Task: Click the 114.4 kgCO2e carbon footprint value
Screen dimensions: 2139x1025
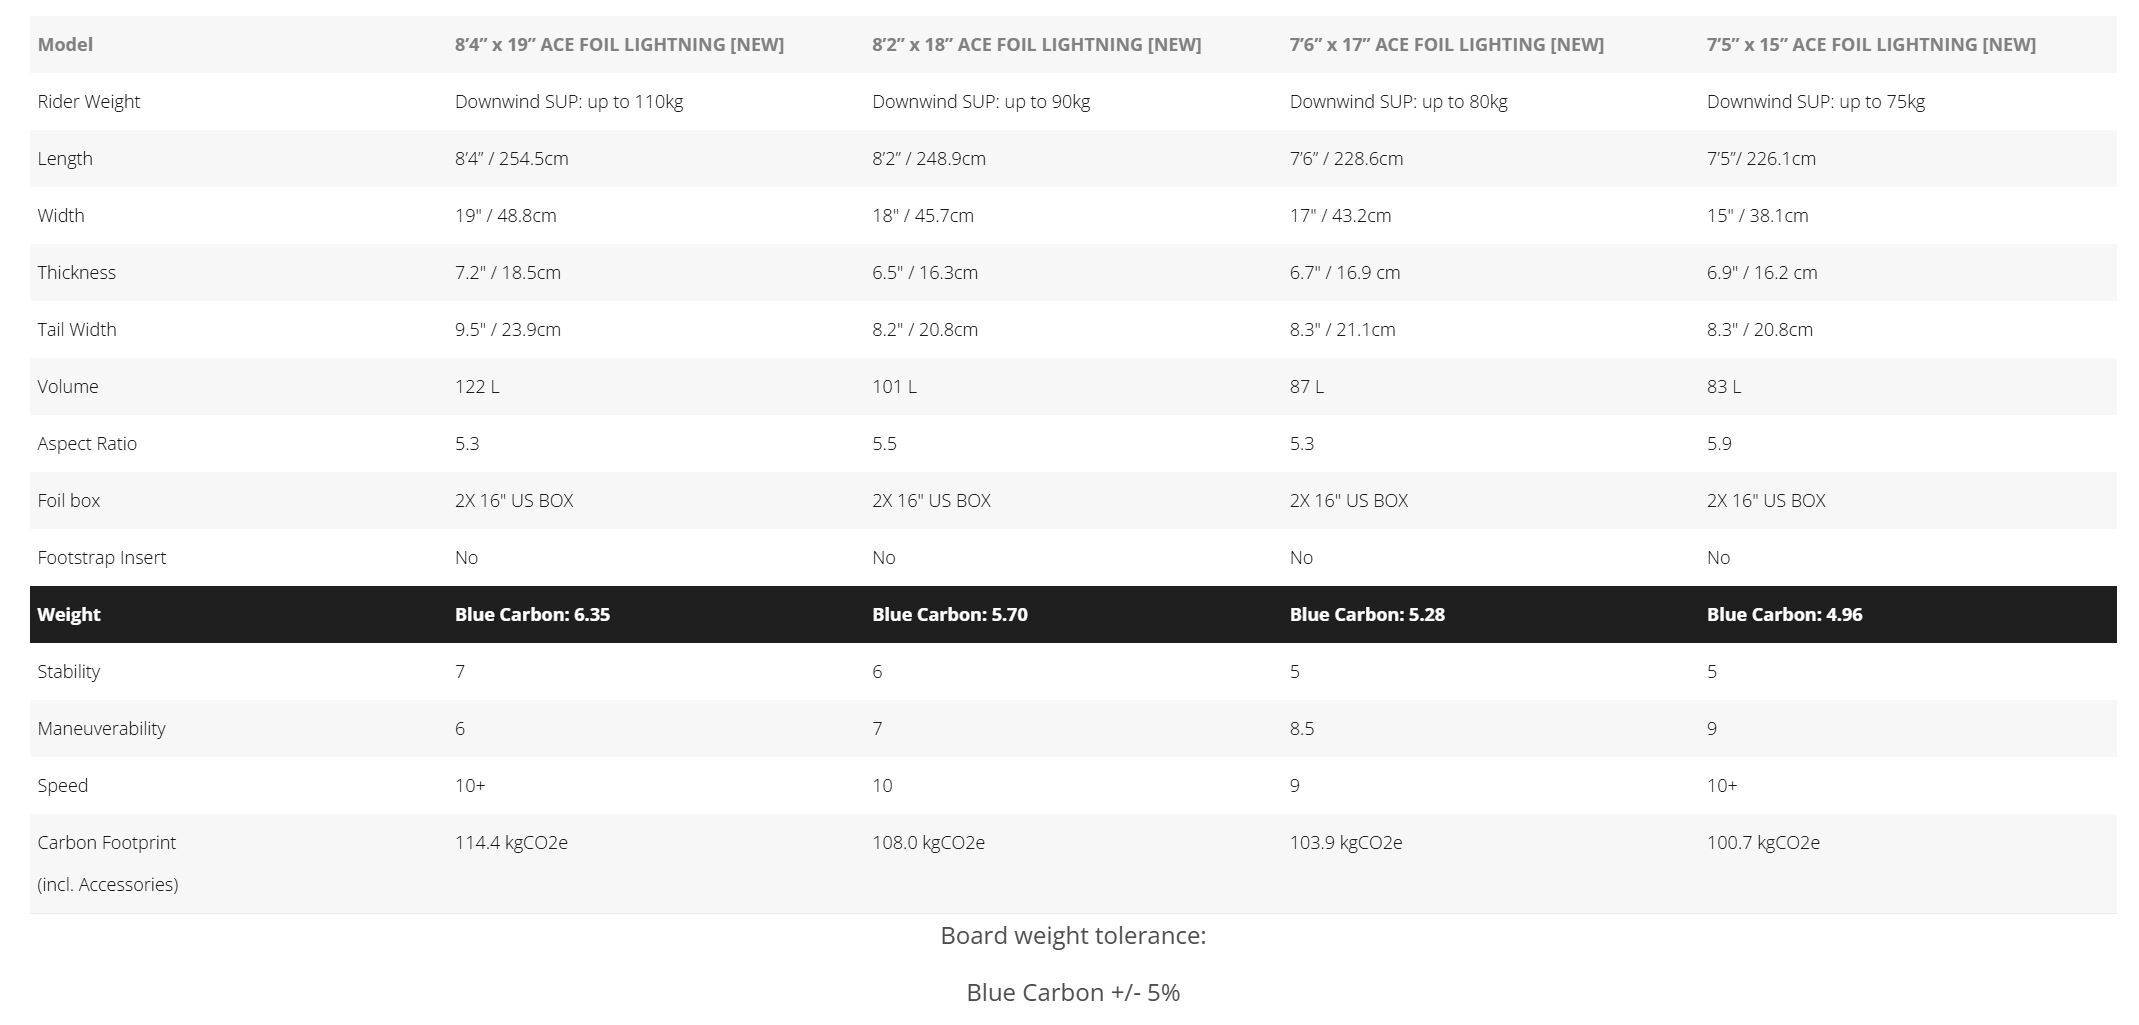Action: [511, 842]
